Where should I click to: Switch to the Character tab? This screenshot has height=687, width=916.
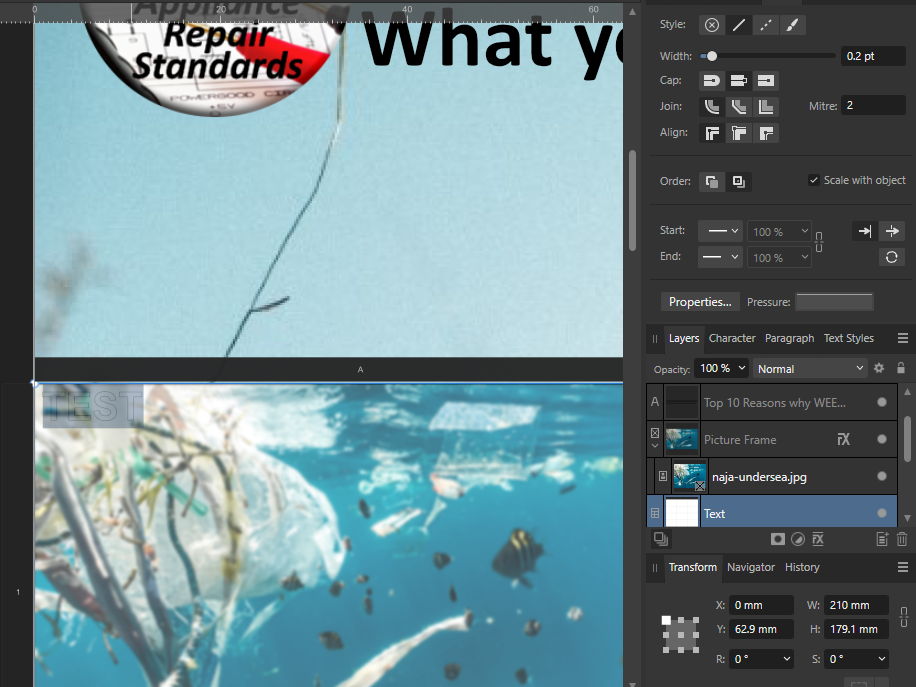pos(732,338)
